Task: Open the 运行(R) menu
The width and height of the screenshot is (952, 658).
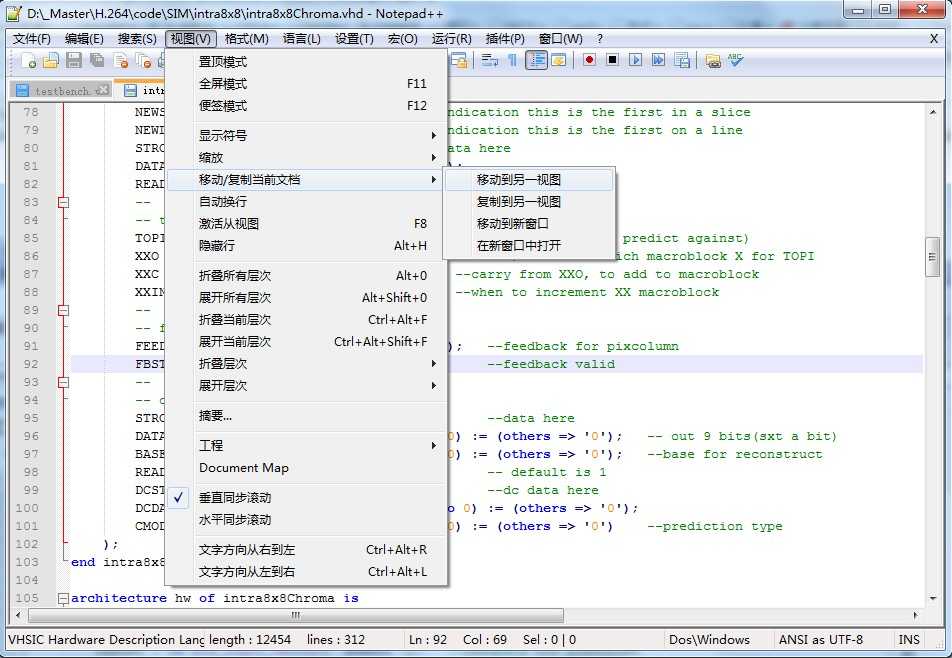Action: [x=452, y=39]
